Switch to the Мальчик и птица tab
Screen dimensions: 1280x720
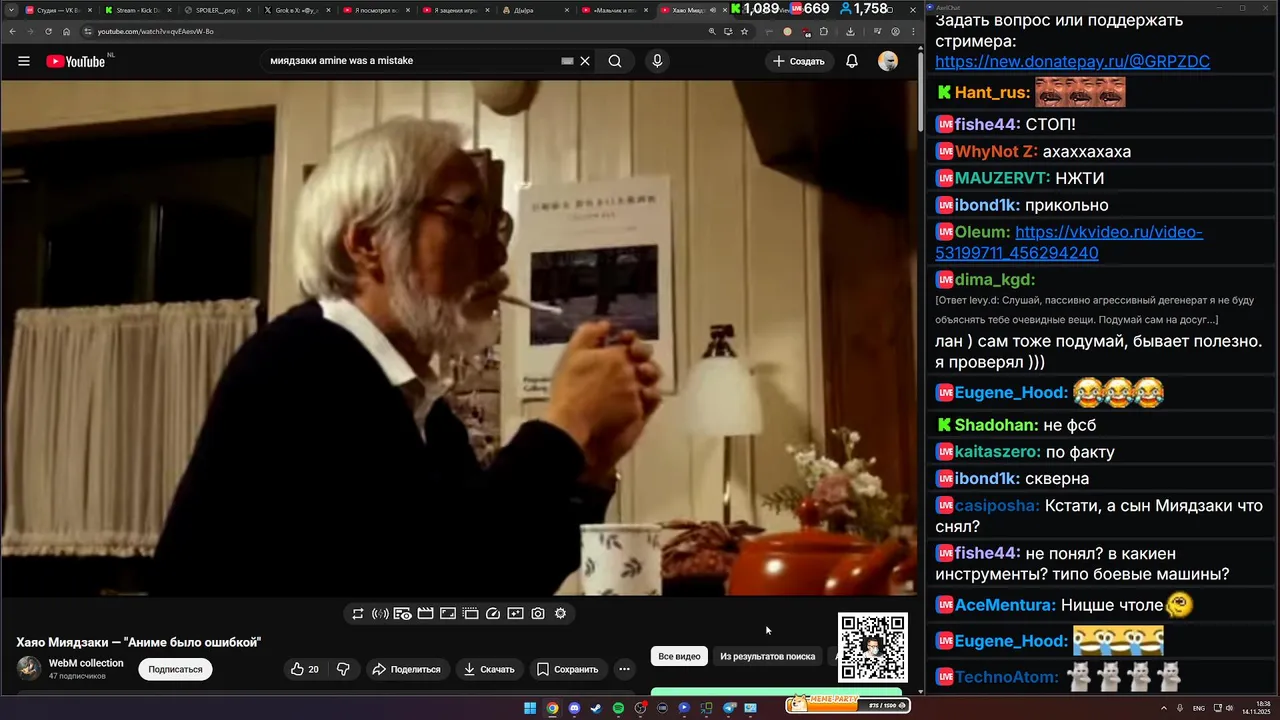614,10
